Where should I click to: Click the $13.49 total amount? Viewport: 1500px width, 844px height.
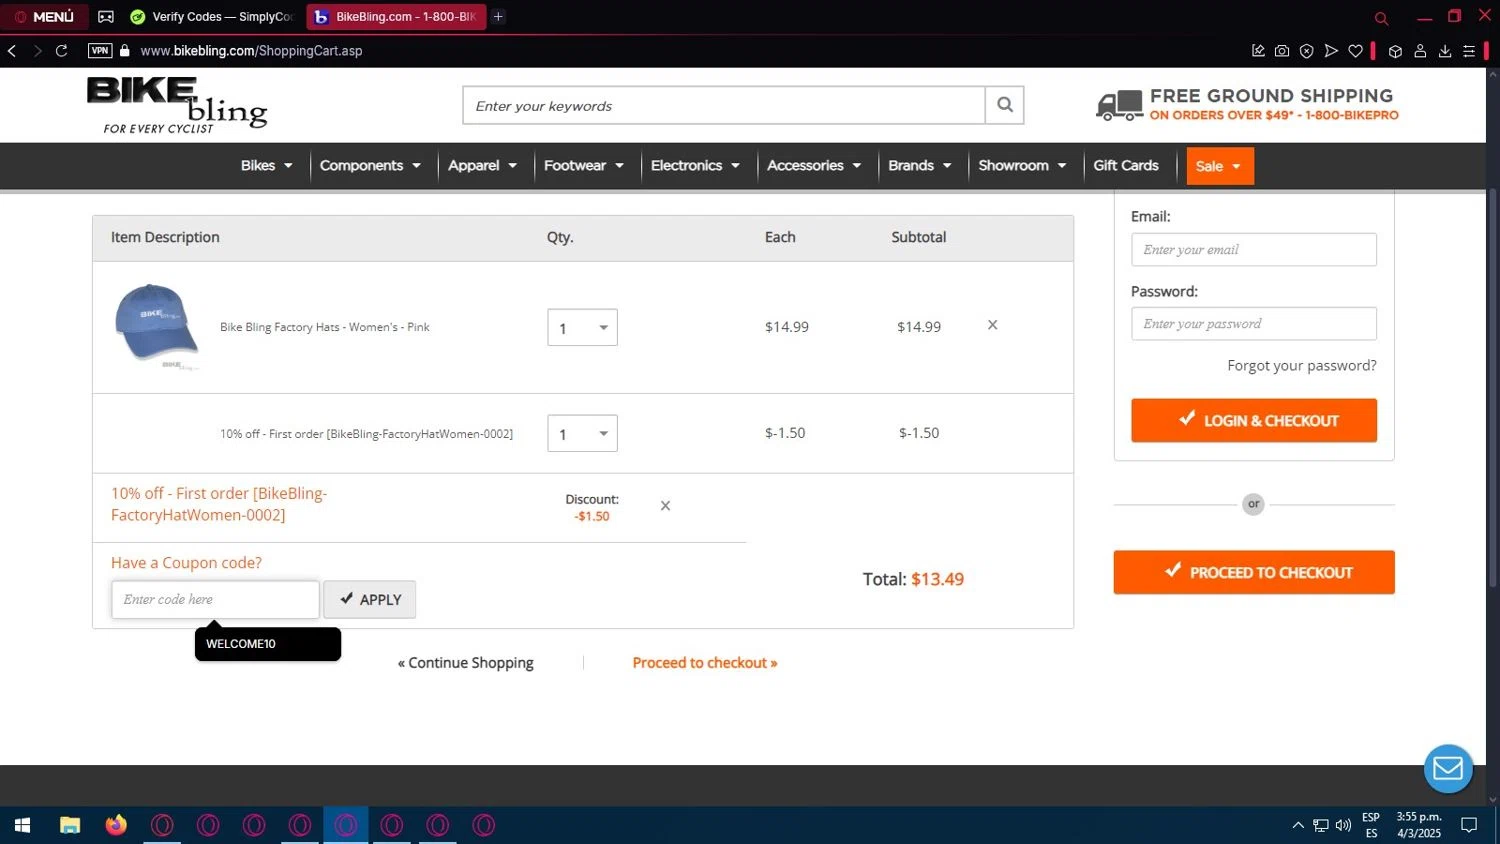(x=937, y=580)
